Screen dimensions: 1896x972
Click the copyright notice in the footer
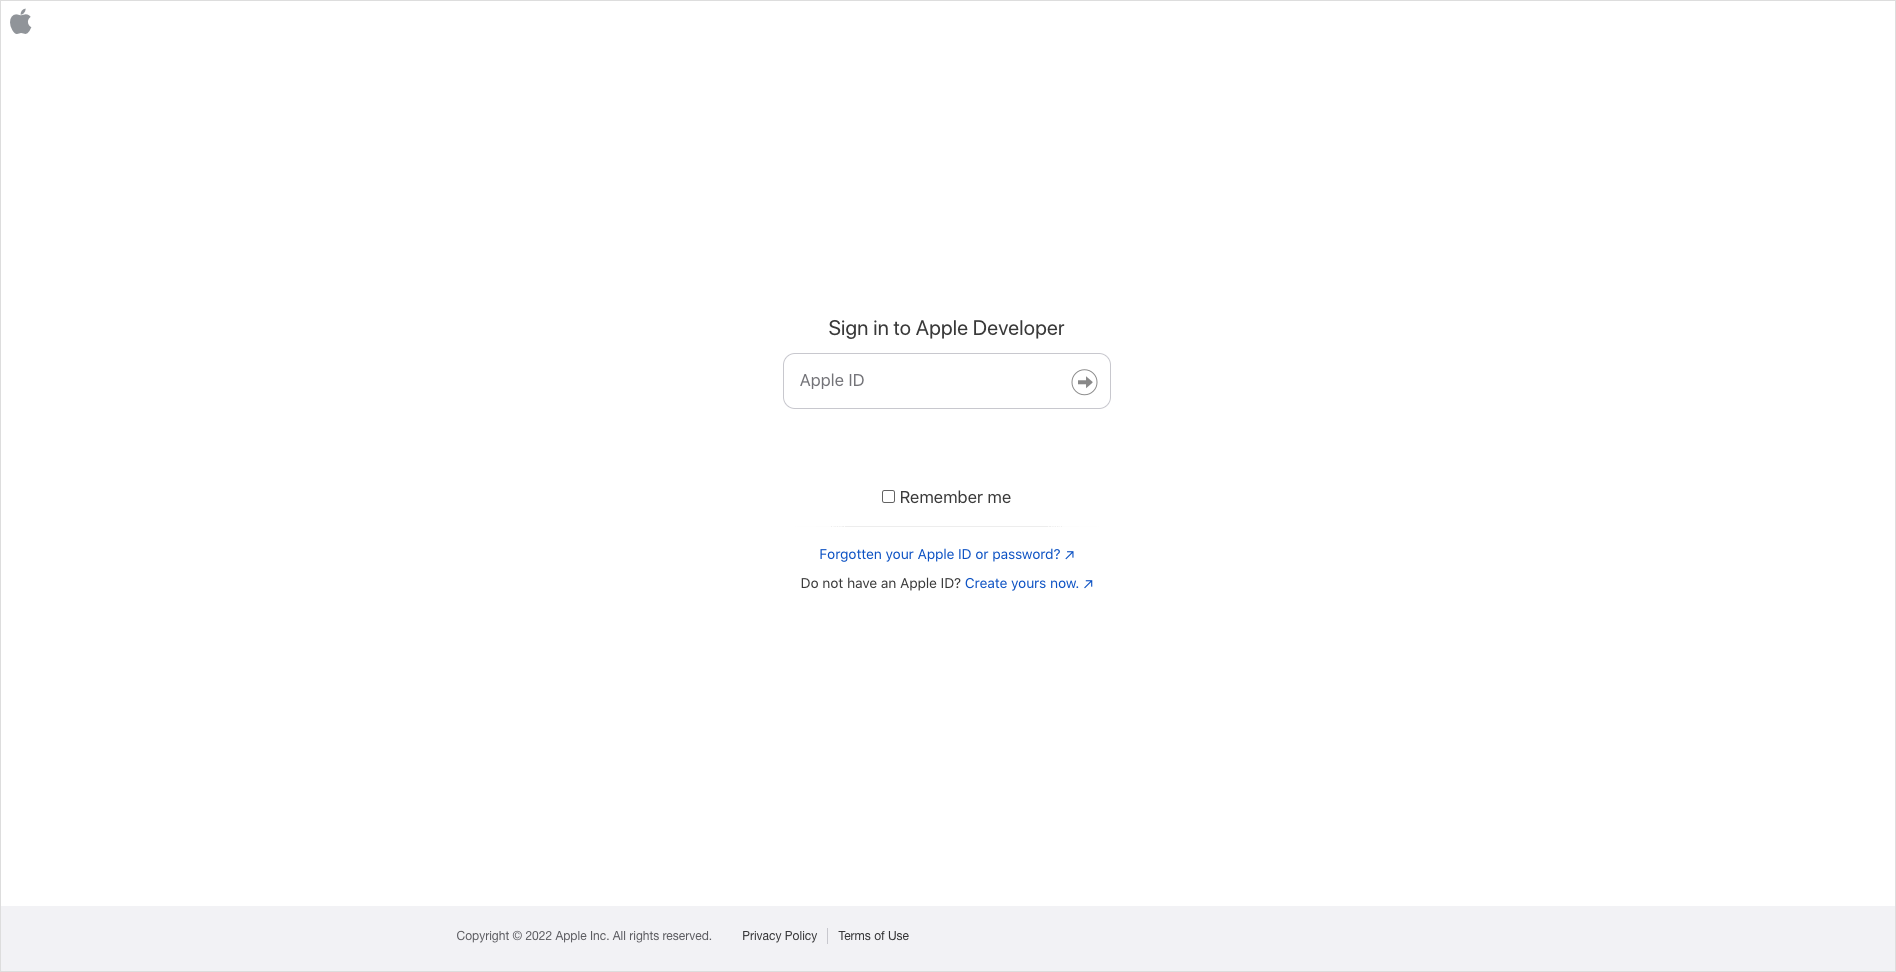(583, 936)
